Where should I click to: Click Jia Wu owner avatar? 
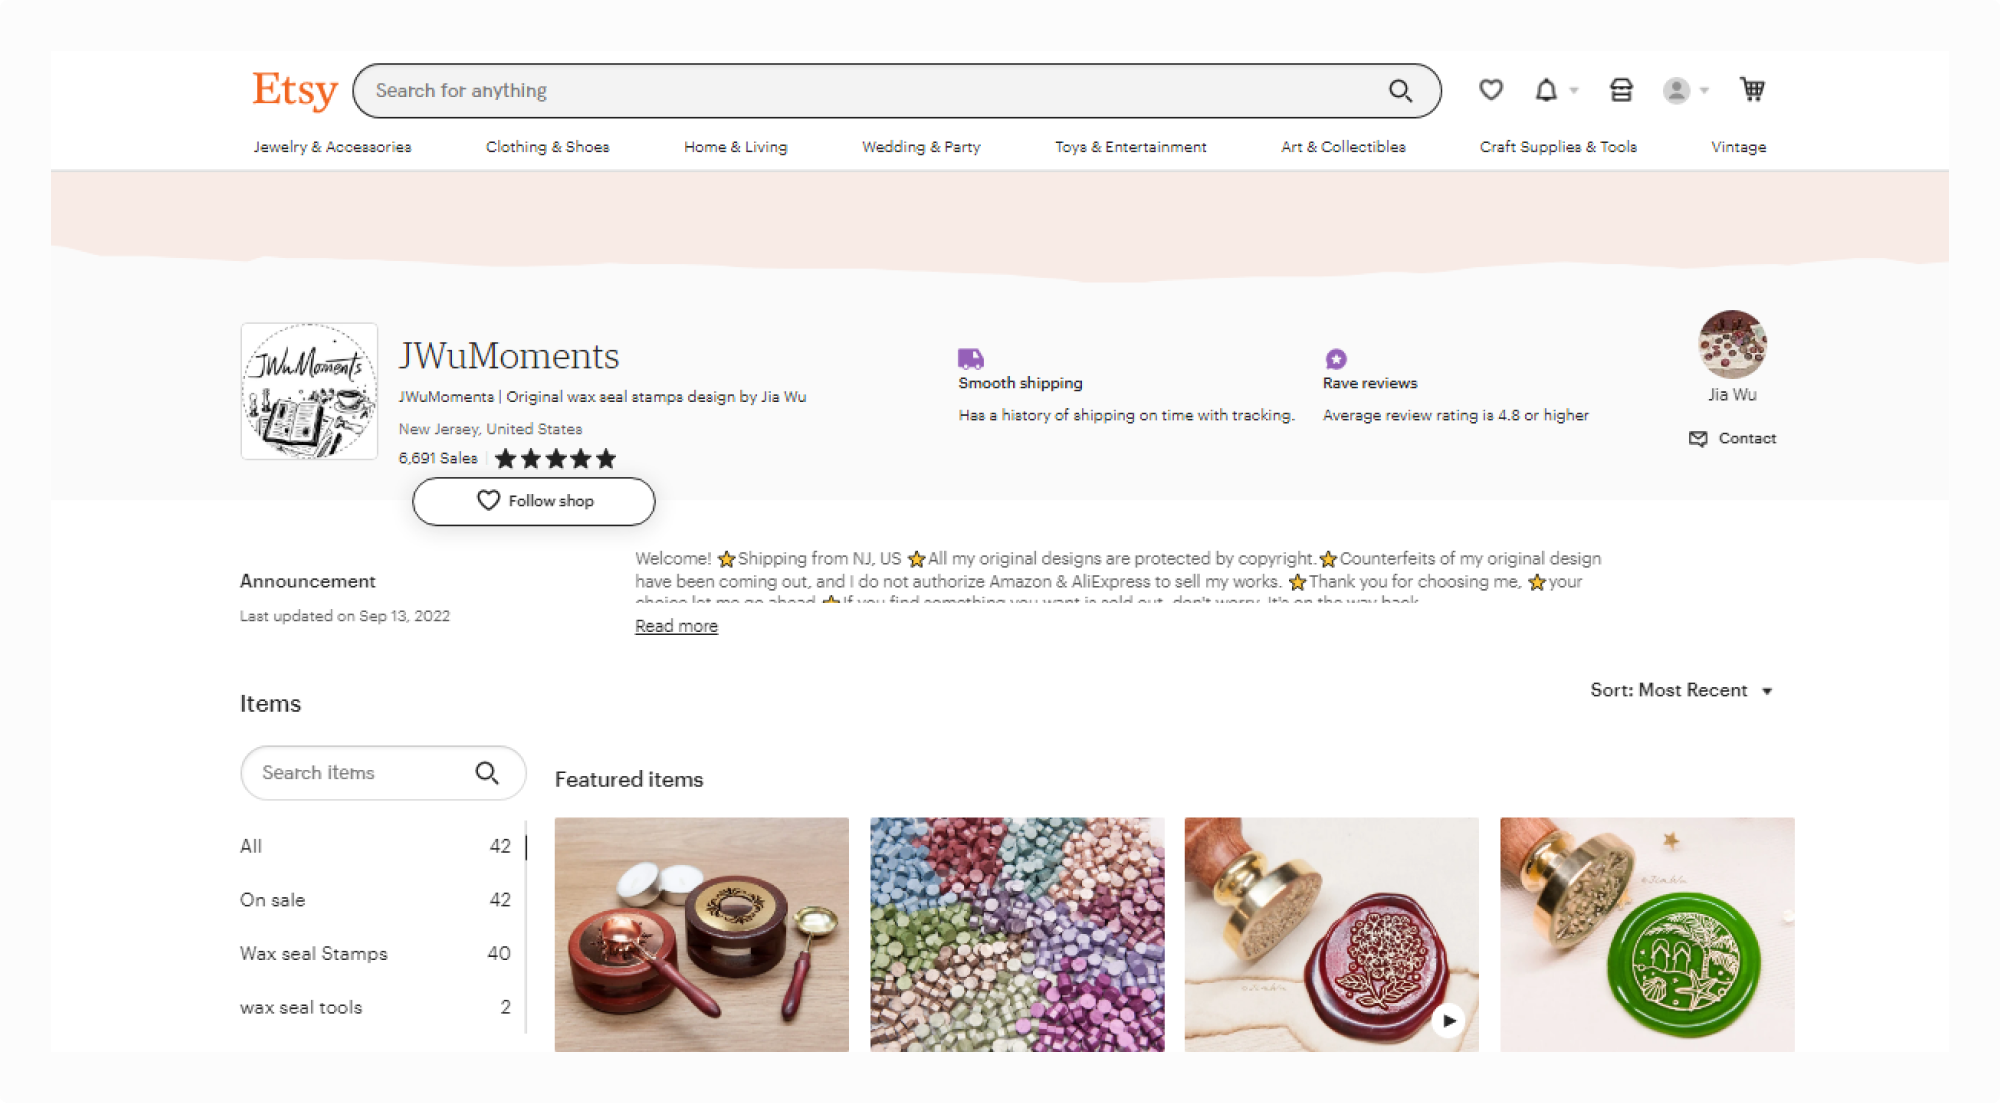[1732, 344]
